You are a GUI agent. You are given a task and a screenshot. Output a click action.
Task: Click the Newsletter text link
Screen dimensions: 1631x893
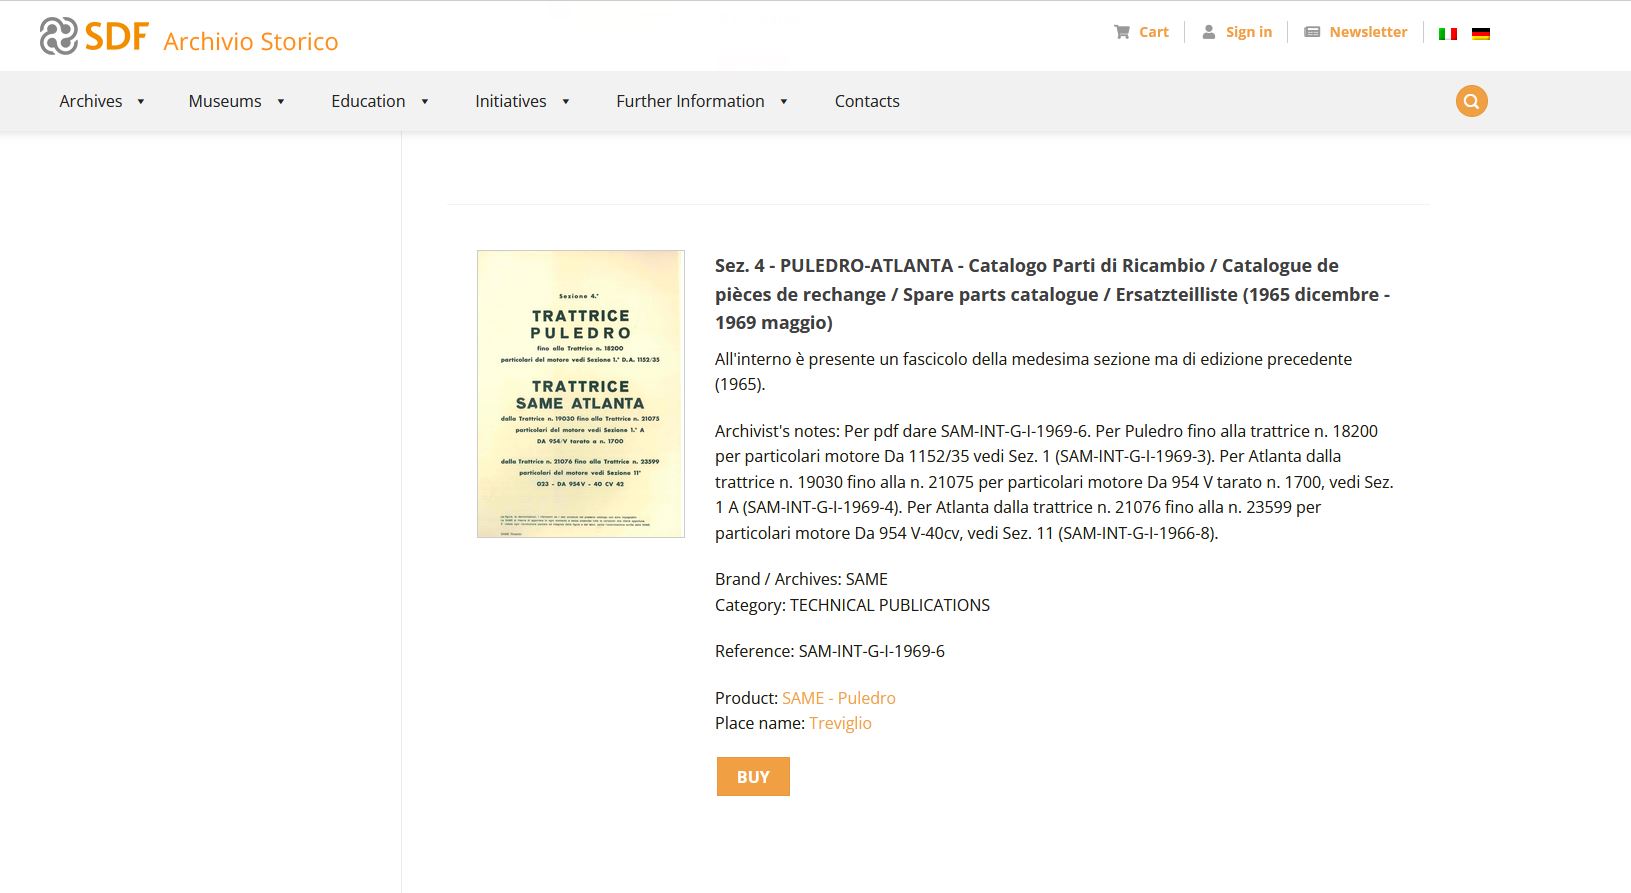[1368, 32]
